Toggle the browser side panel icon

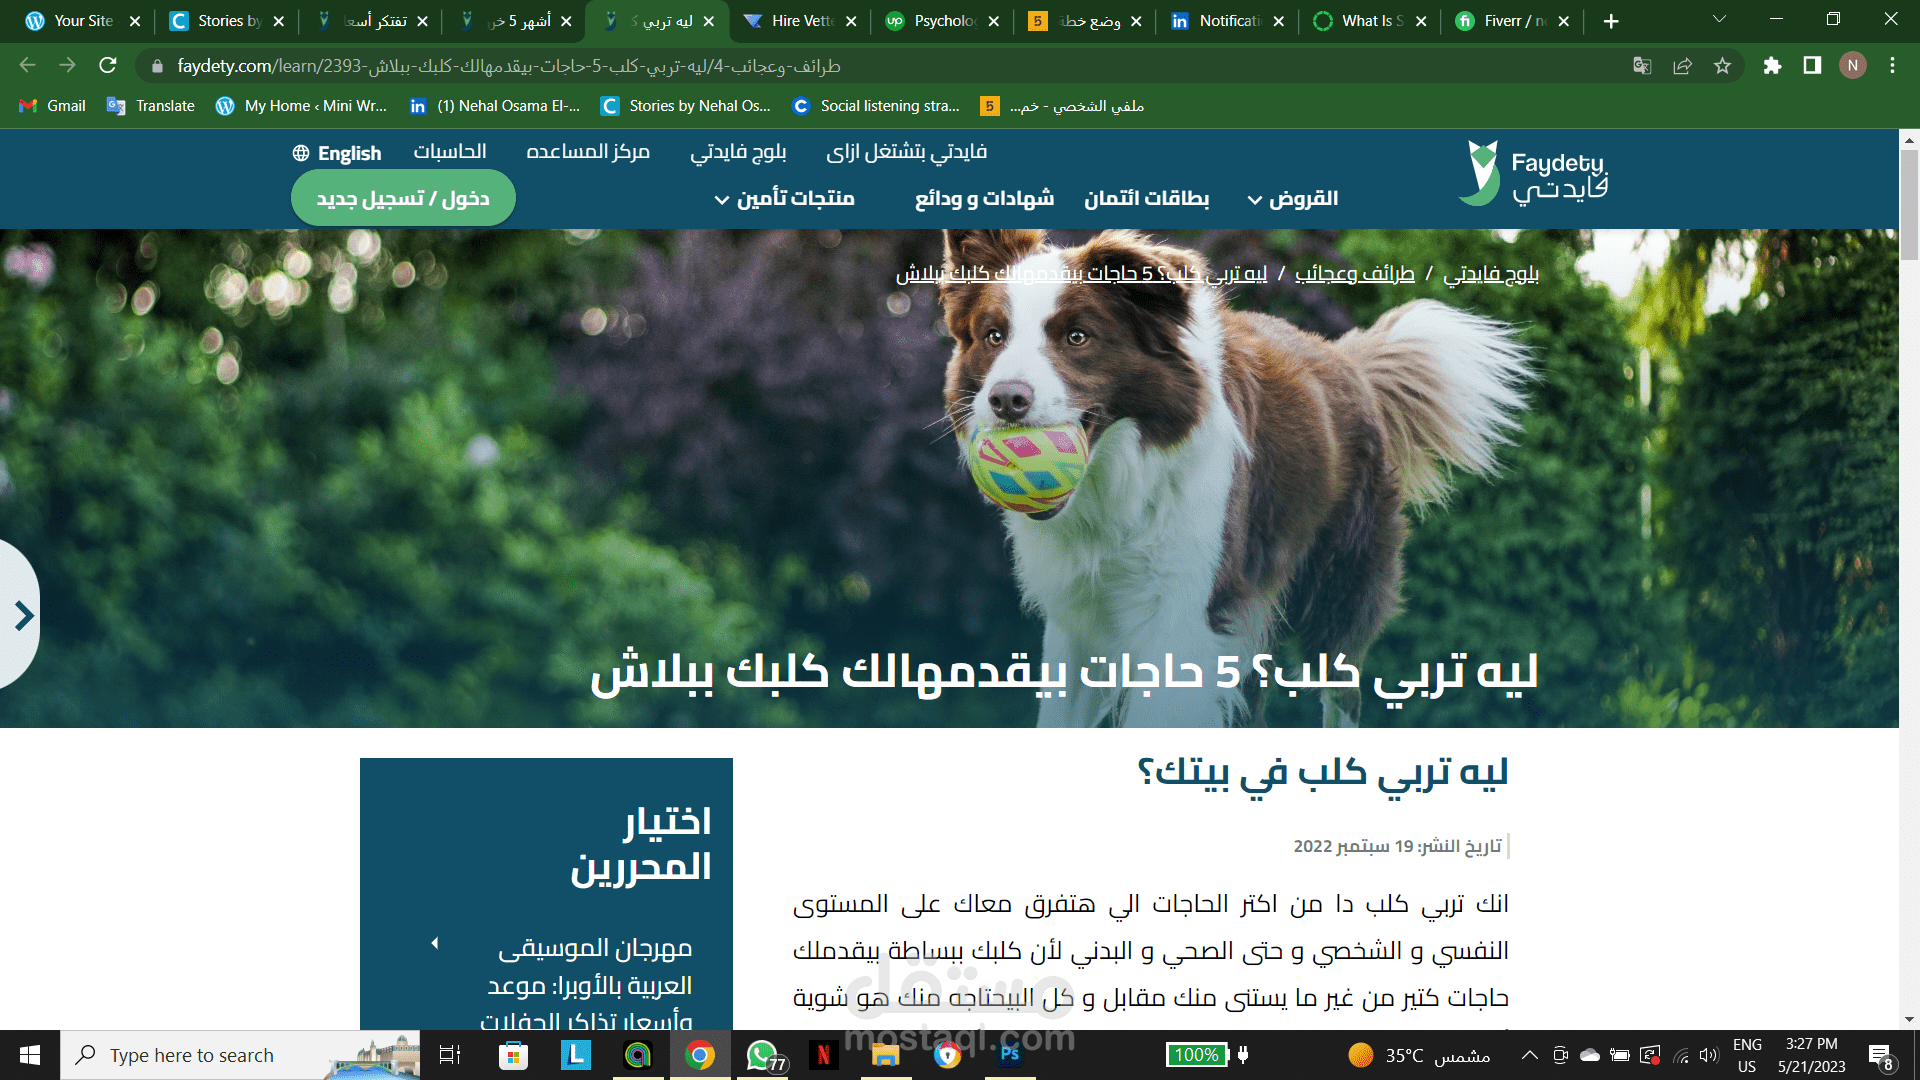(1812, 66)
